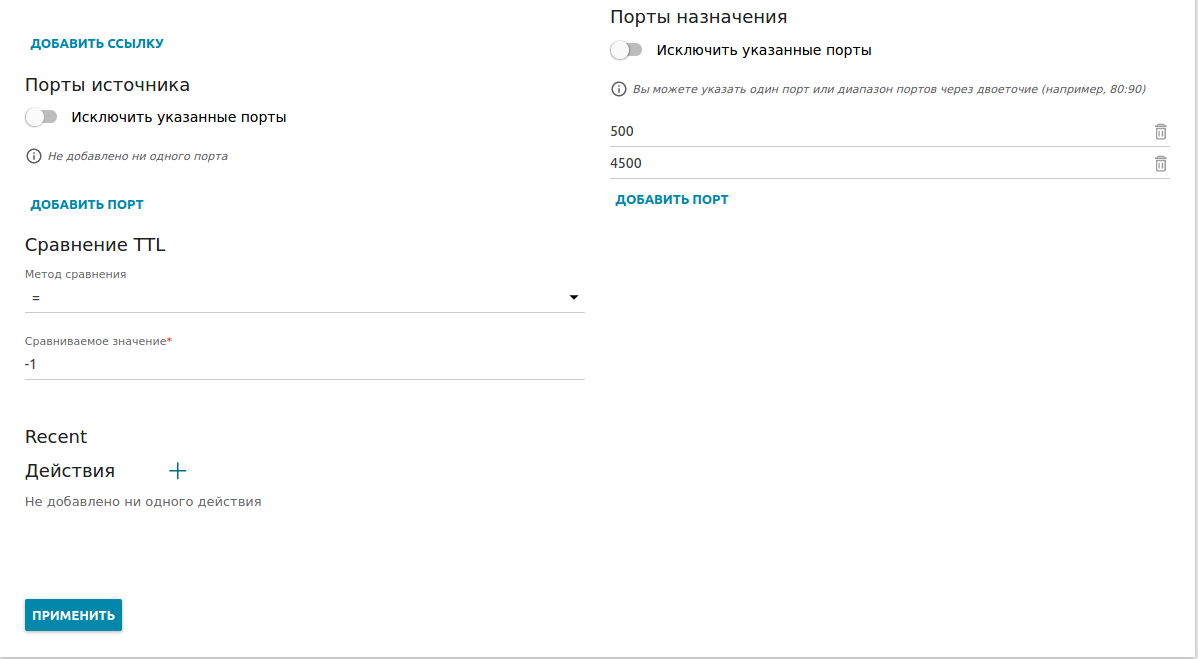This screenshot has height=659, width=1198.
Task: Click the Recent section heading
Action: click(x=56, y=437)
